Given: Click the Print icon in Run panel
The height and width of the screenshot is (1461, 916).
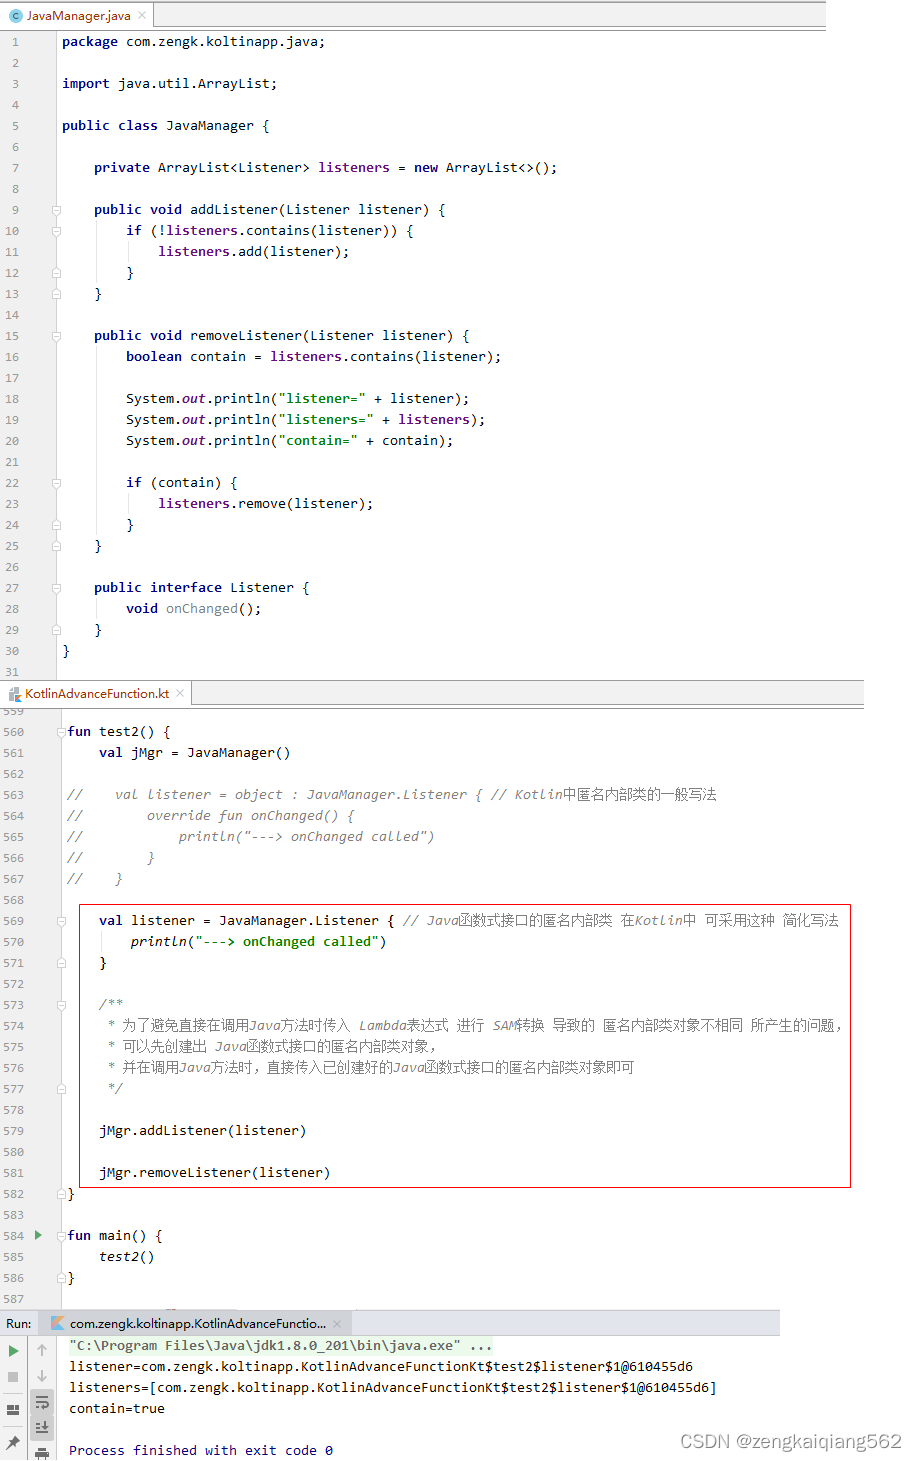Looking at the screenshot, I should coord(42,1452).
